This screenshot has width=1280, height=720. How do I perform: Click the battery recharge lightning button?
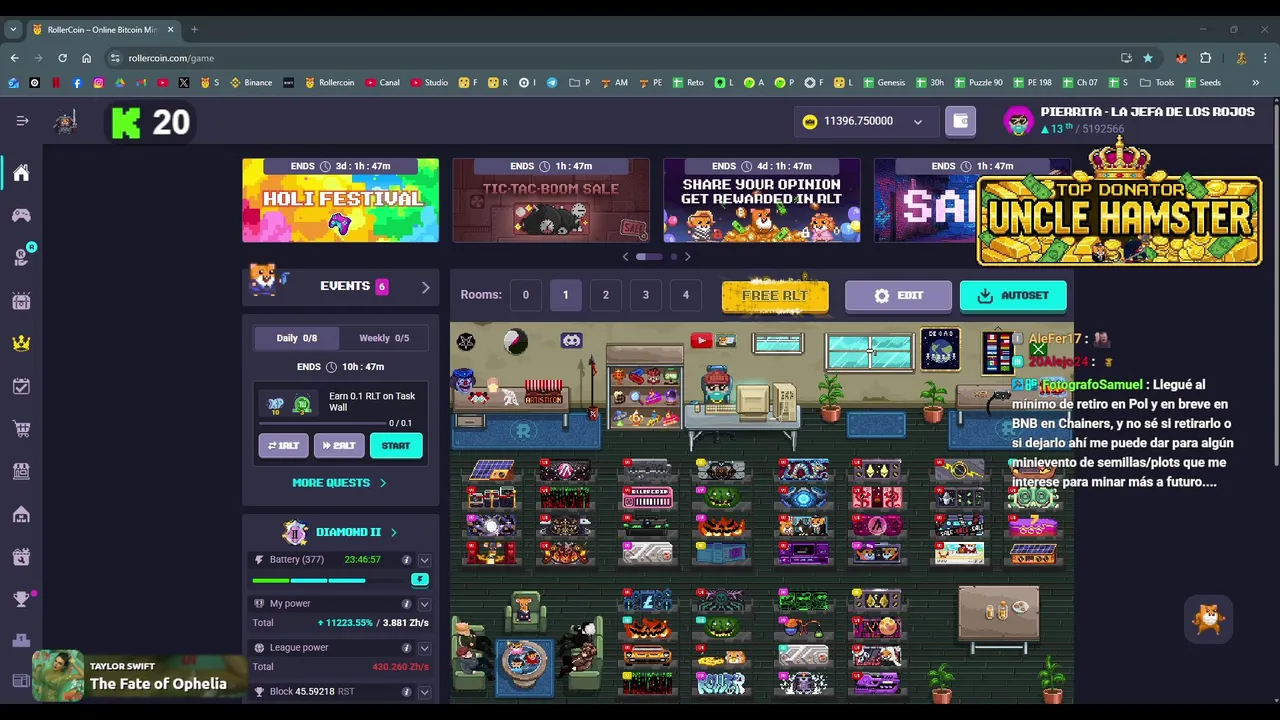(420, 579)
